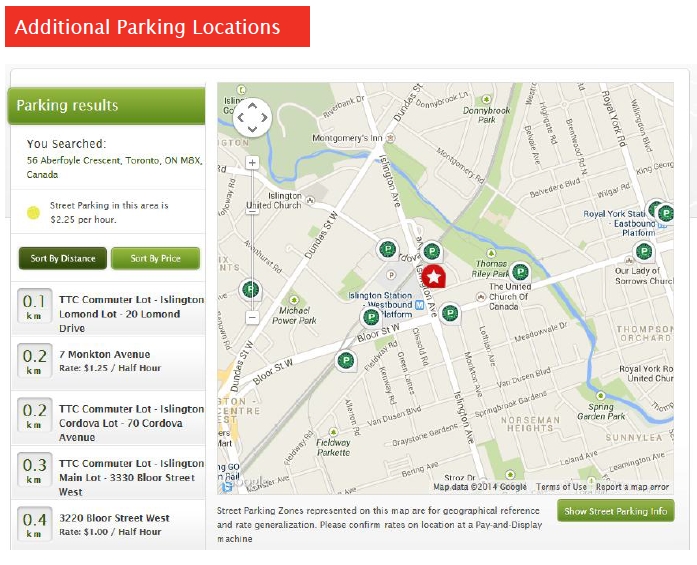
Task: Click Report a map error link
Action: point(632,487)
